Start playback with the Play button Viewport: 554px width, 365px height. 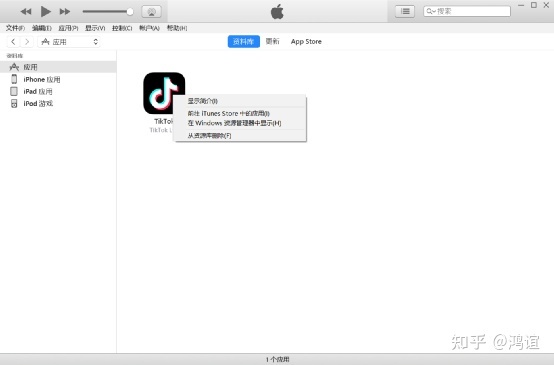pyautogui.click(x=45, y=12)
